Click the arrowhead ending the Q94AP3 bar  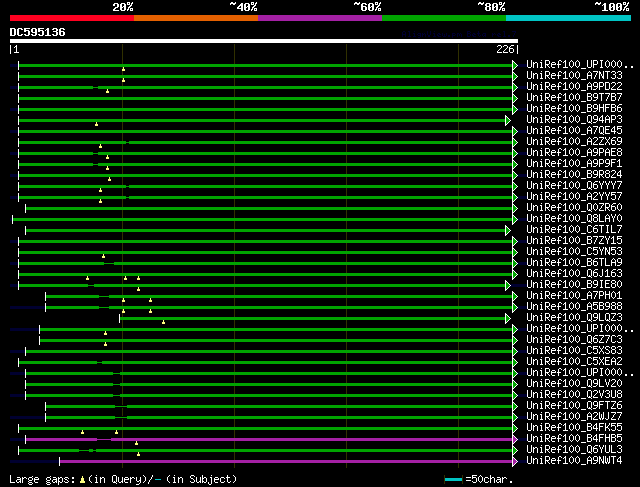coord(508,120)
